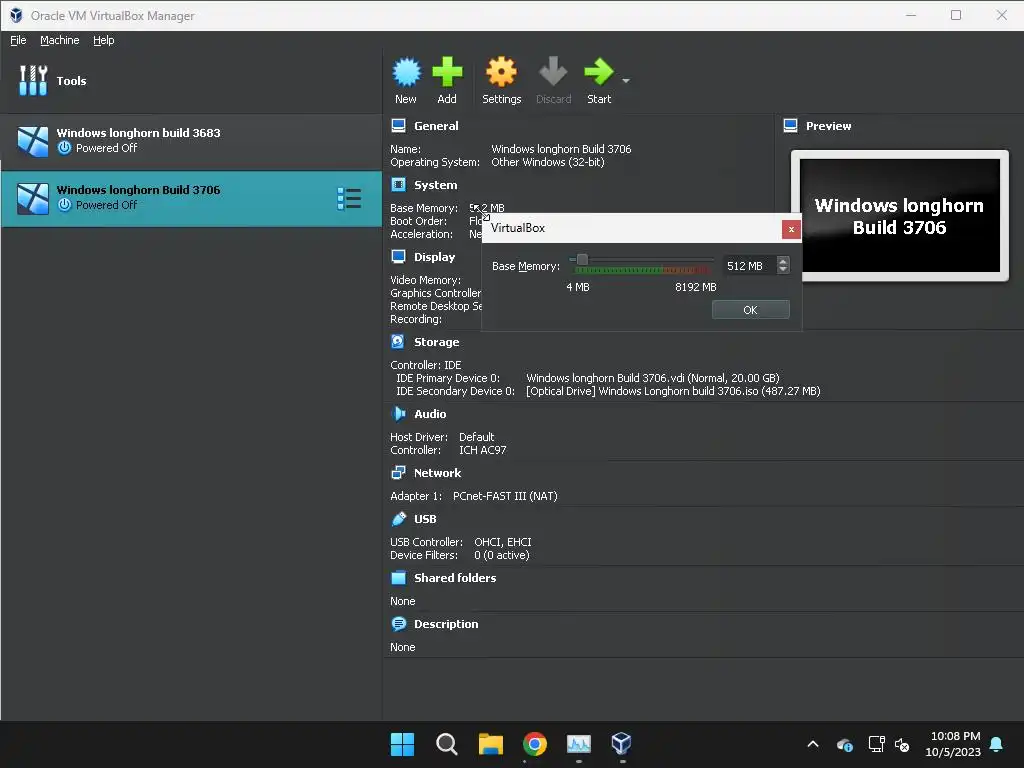This screenshot has height=768, width=1024.
Task: Click the Host Driver Default value
Action: (x=476, y=437)
